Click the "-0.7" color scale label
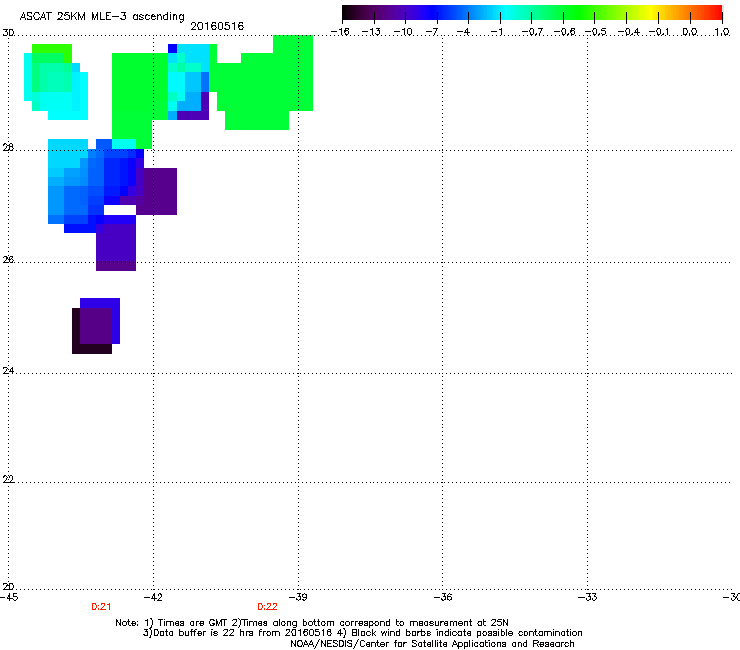The image size is (740, 650). click(x=532, y=32)
